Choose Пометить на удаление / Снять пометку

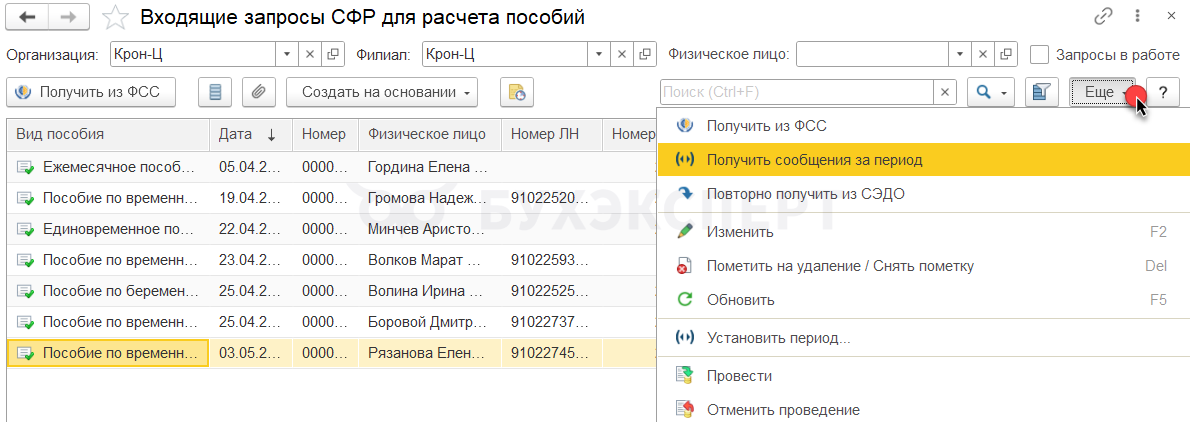tap(923, 266)
